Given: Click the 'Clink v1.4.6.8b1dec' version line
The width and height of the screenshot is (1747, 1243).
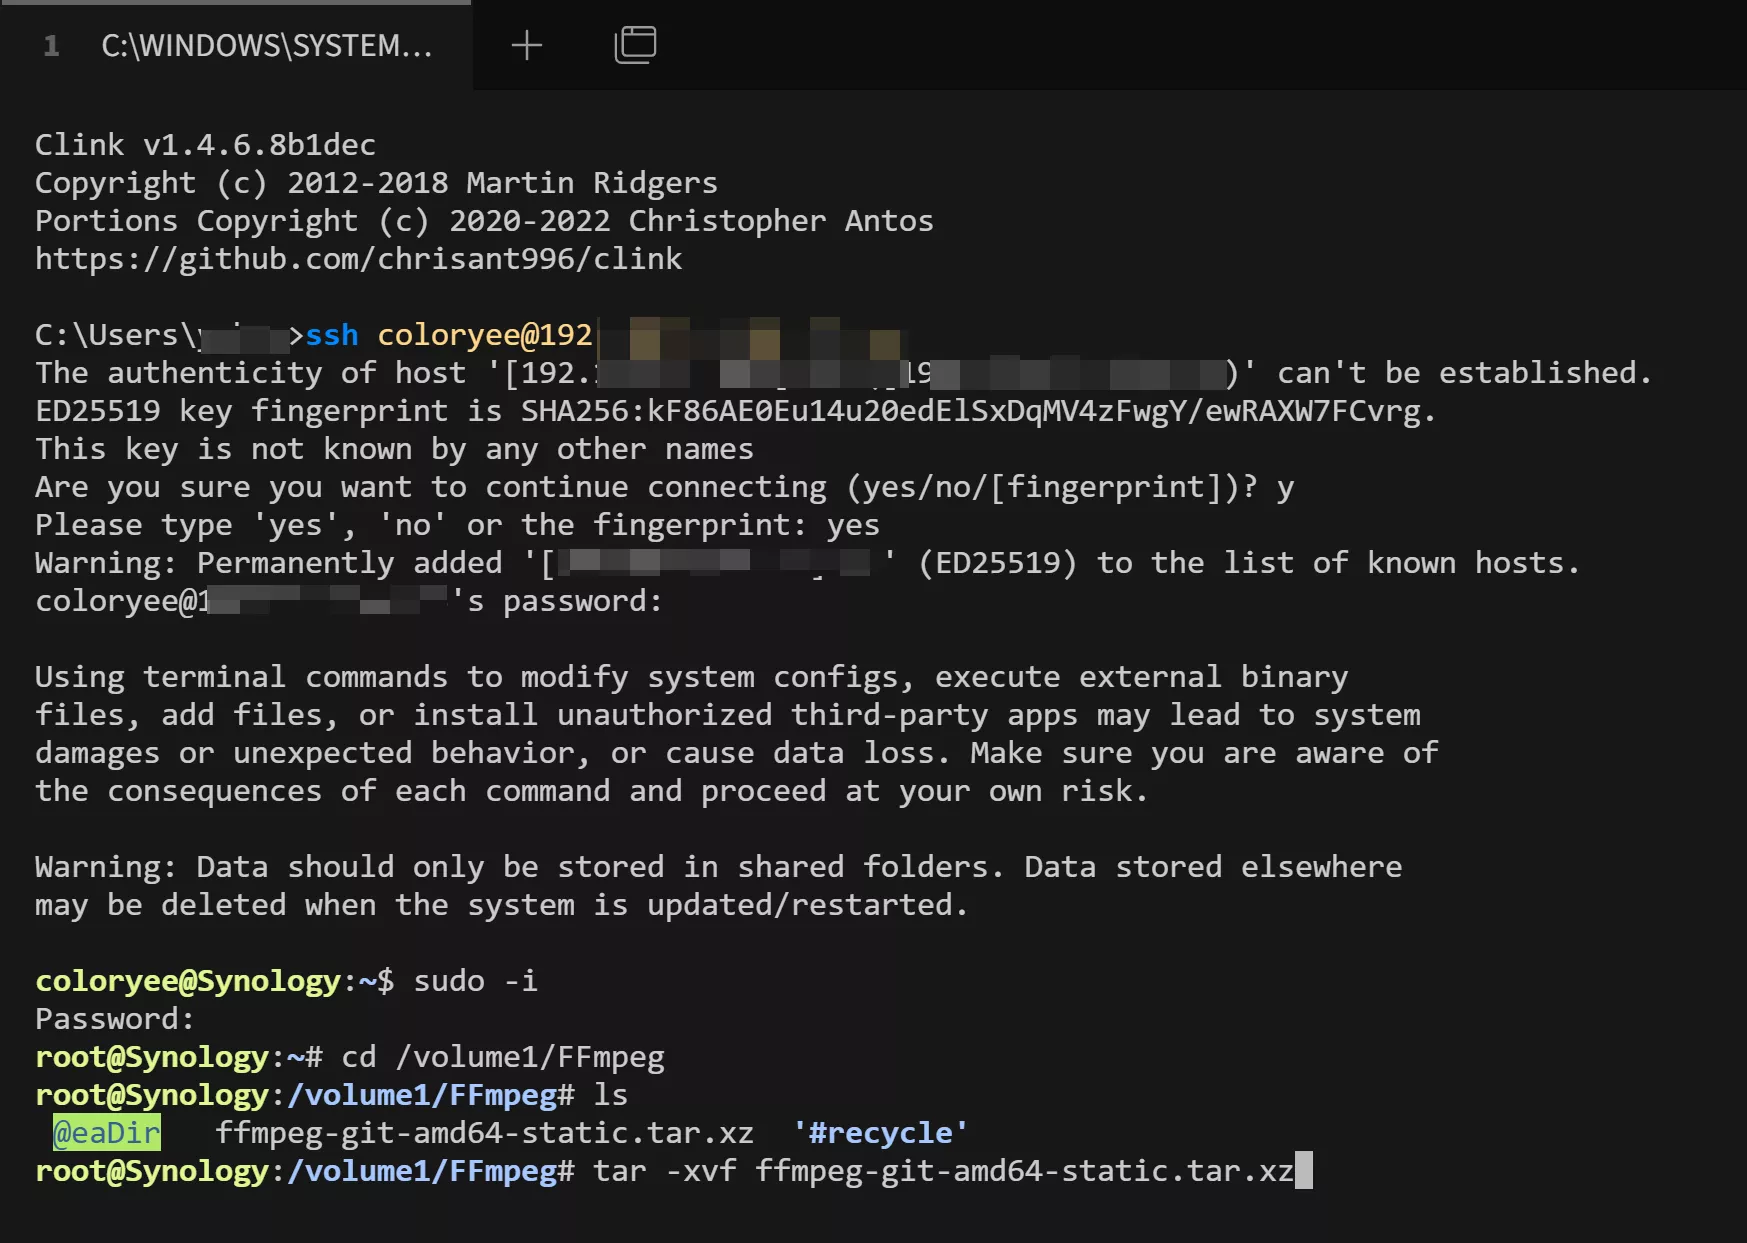Looking at the screenshot, I should [x=205, y=145].
